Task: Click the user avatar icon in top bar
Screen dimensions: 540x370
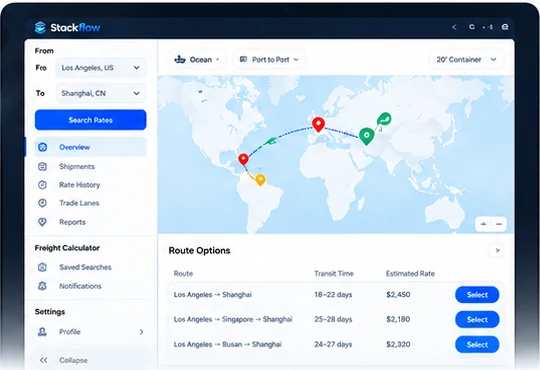Action: pyautogui.click(x=505, y=27)
